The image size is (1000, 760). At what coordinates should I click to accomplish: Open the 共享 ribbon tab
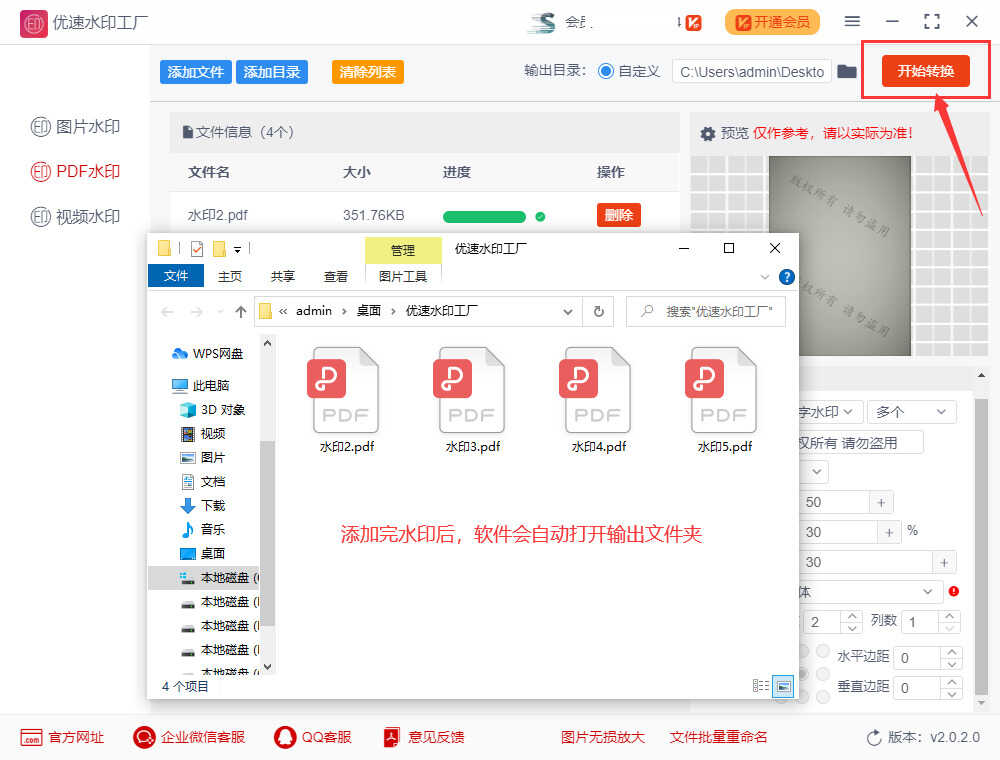pyautogui.click(x=283, y=276)
